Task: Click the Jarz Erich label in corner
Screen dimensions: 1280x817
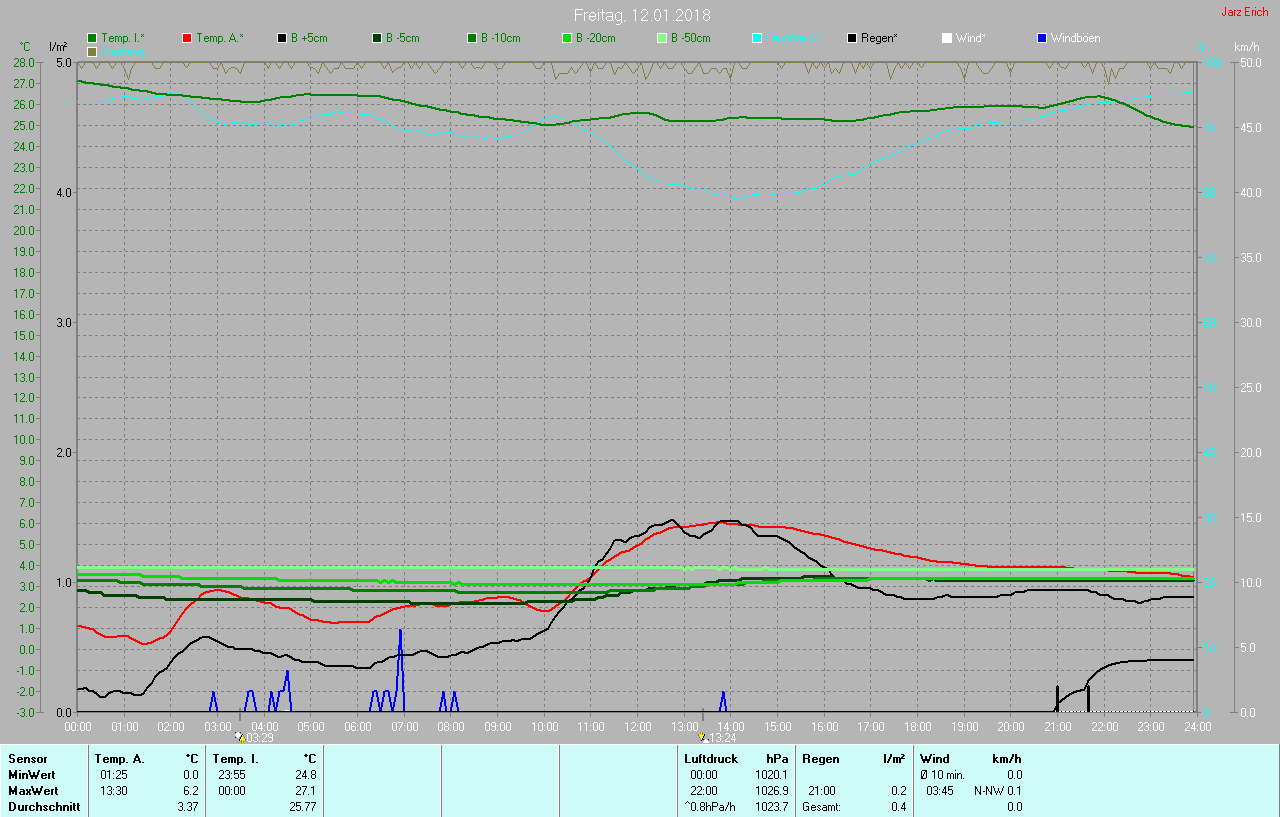Action: pyautogui.click(x=1244, y=12)
